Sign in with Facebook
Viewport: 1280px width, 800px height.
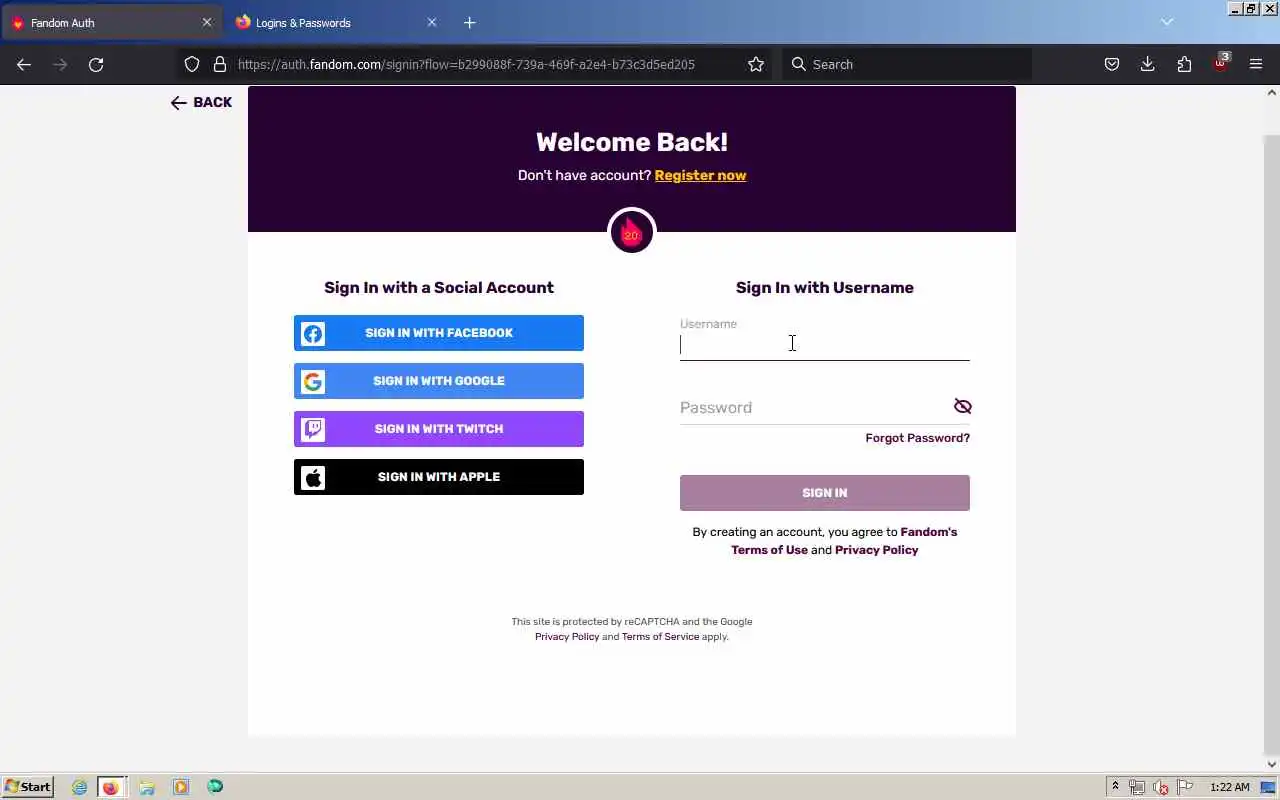(x=439, y=333)
